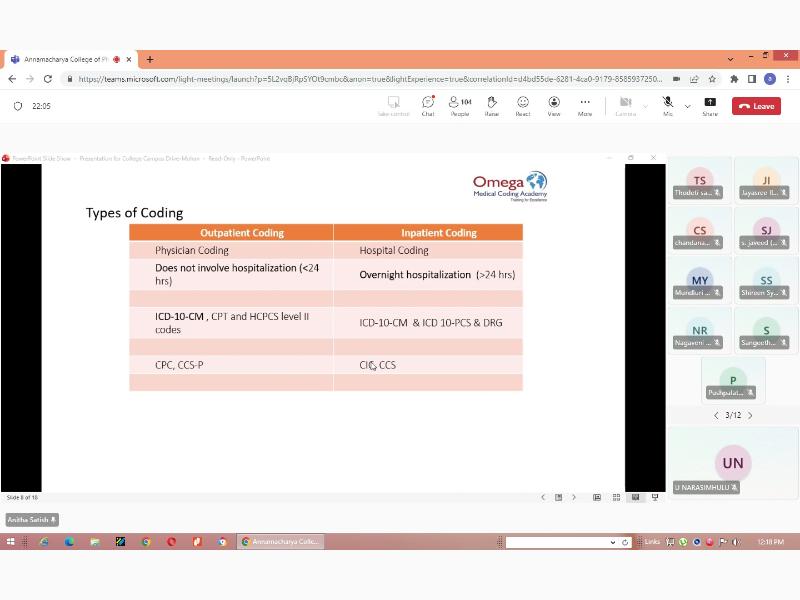Toggle the Mic mute button
Viewport: 800px width, 600px height.
point(667,105)
